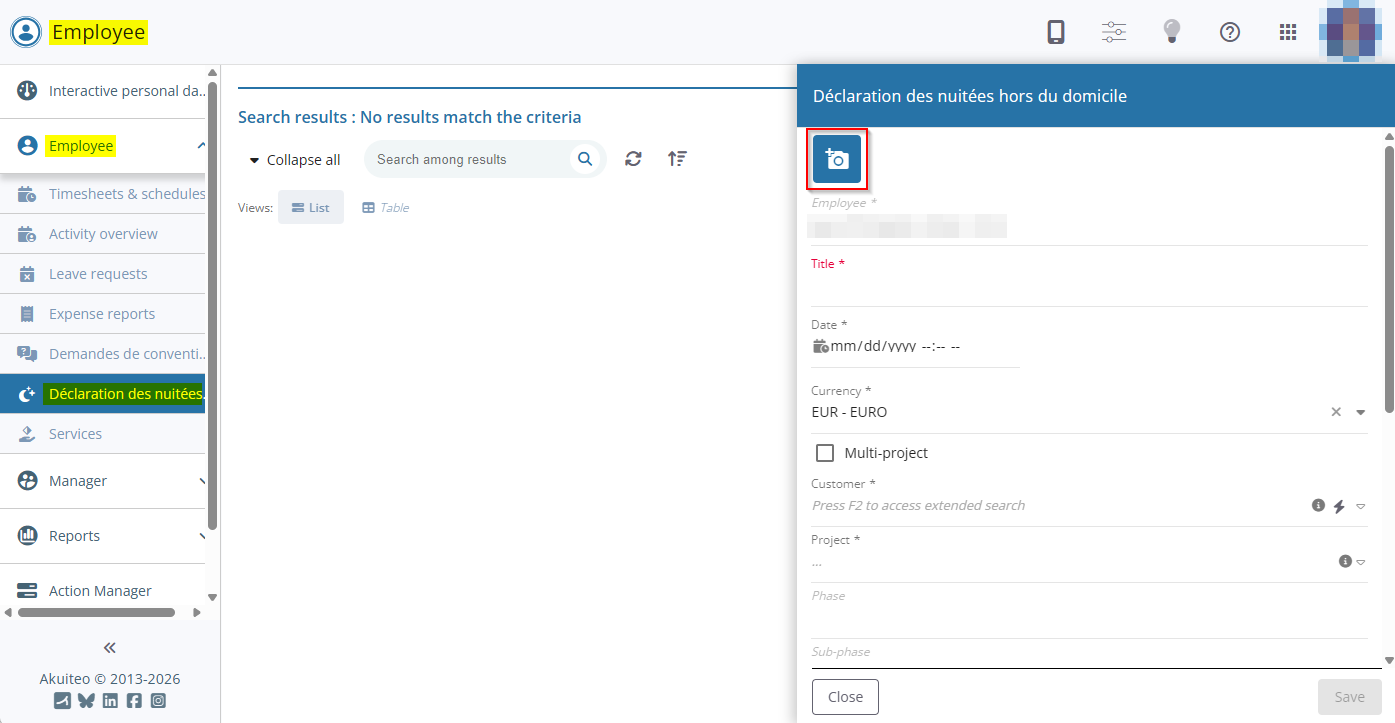Open Expense reports menu item
The width and height of the screenshot is (1395, 723).
click(x=102, y=314)
